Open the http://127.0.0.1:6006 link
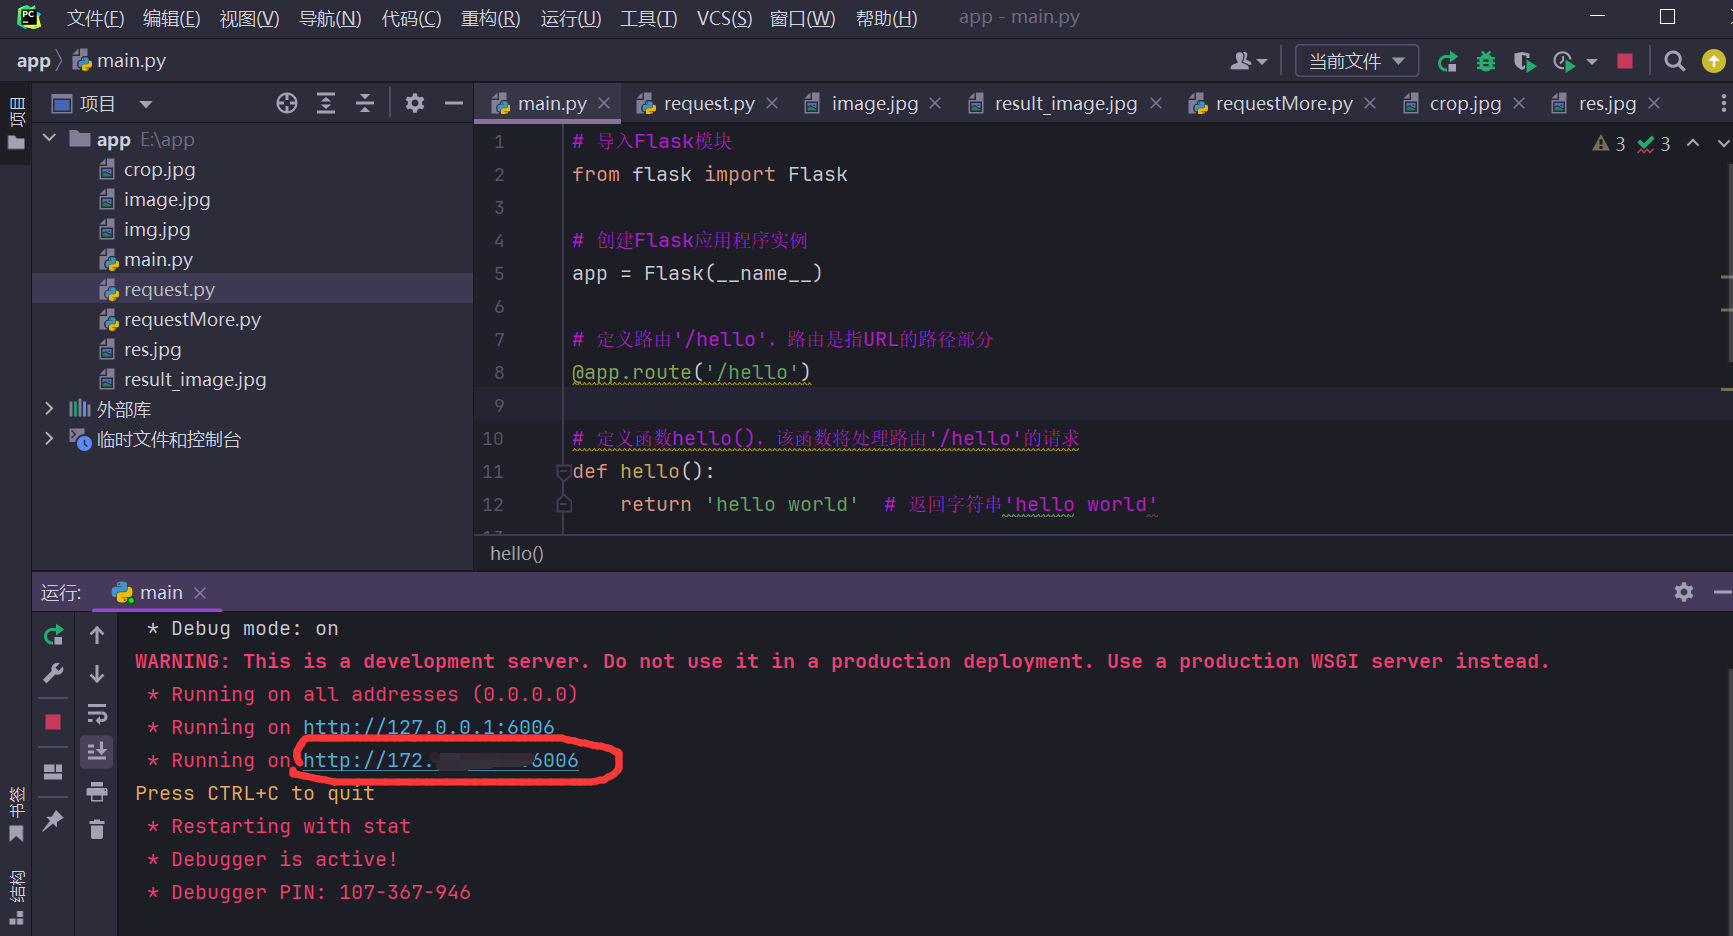Screen dimensions: 1733x936 point(428,728)
